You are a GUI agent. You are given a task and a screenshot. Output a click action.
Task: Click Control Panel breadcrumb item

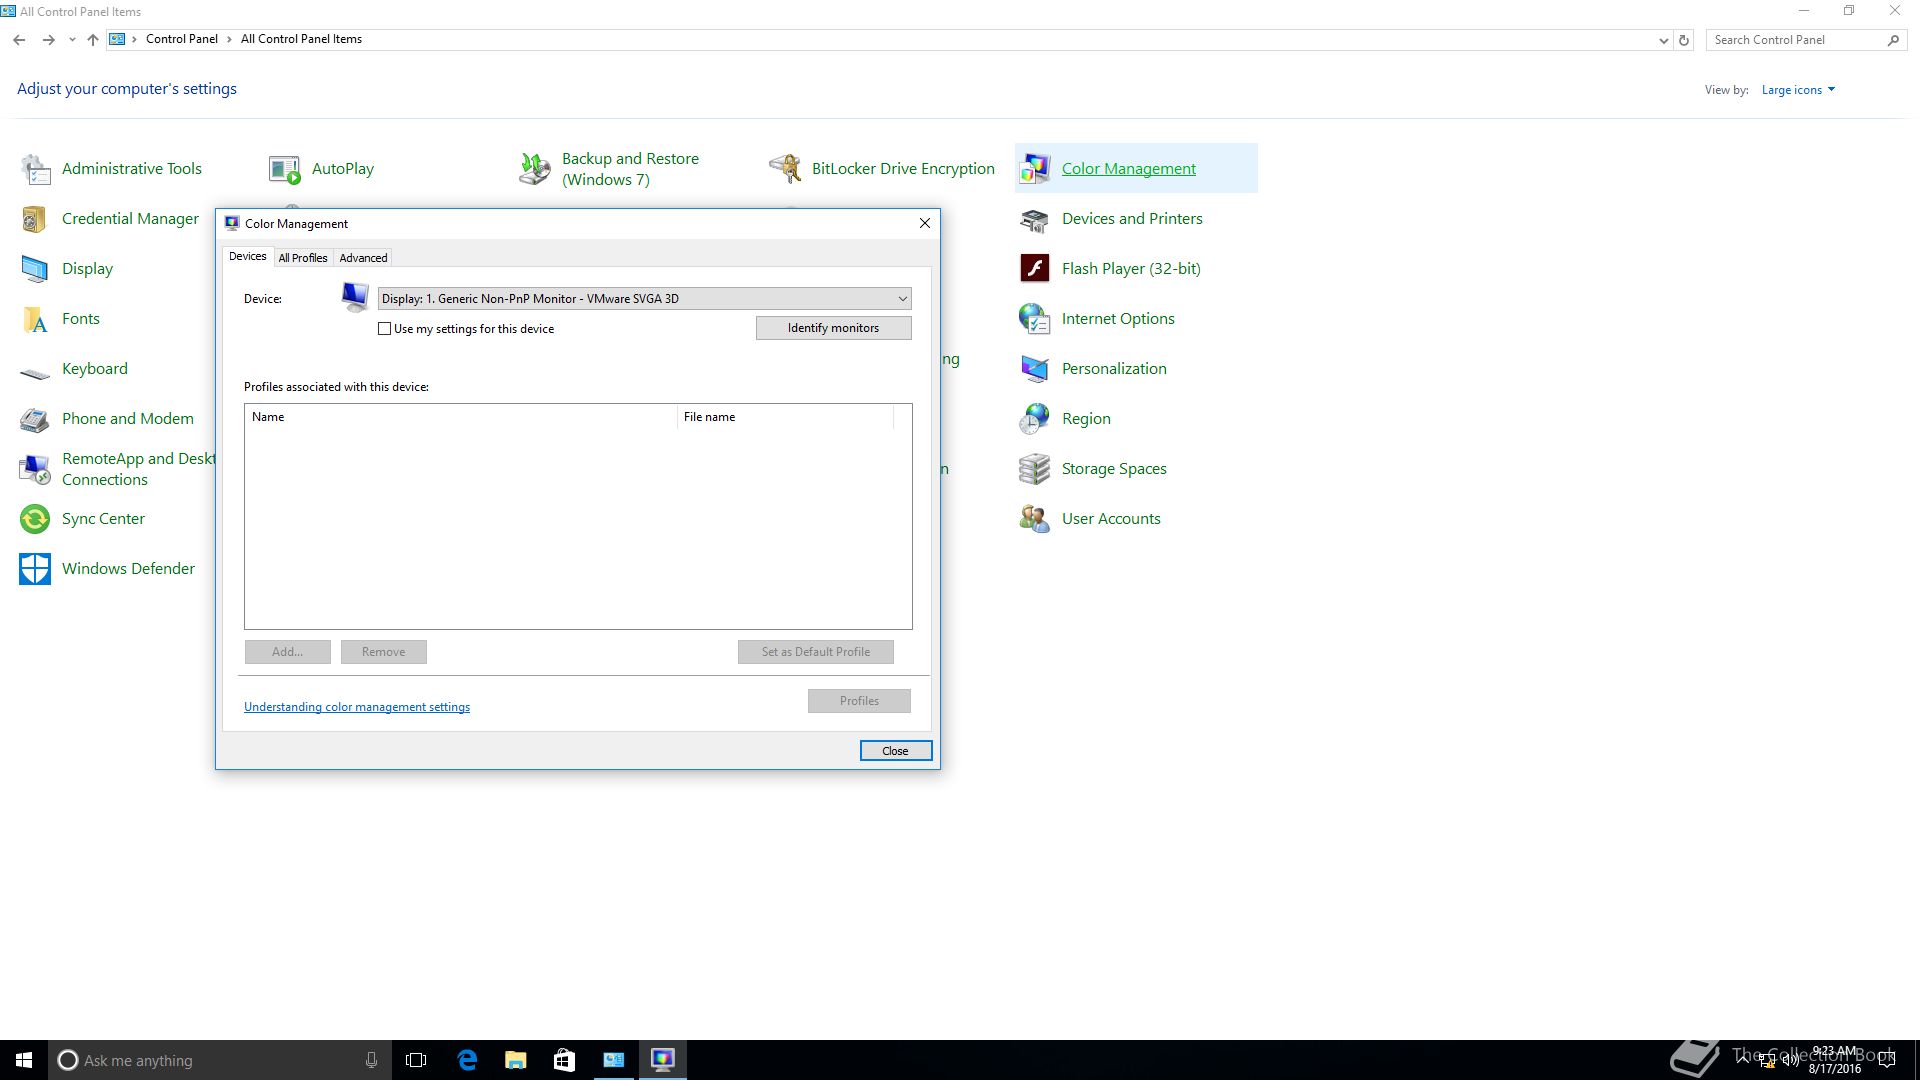click(181, 40)
